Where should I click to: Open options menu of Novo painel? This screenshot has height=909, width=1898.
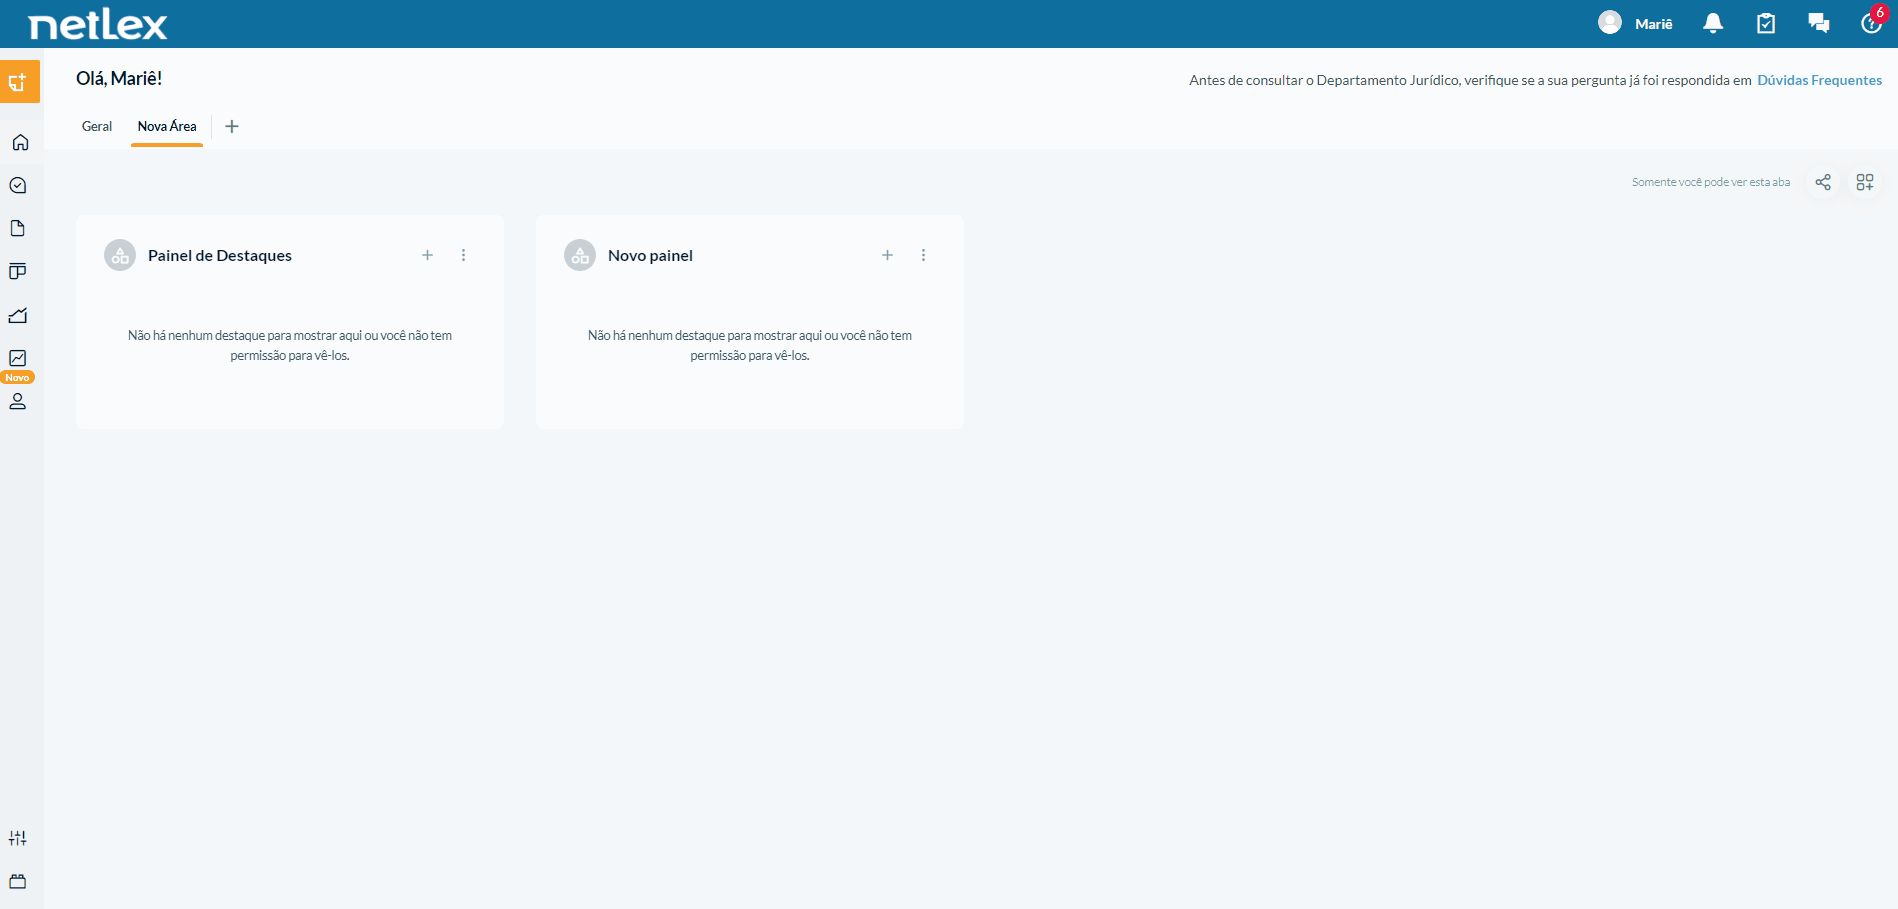tap(924, 255)
